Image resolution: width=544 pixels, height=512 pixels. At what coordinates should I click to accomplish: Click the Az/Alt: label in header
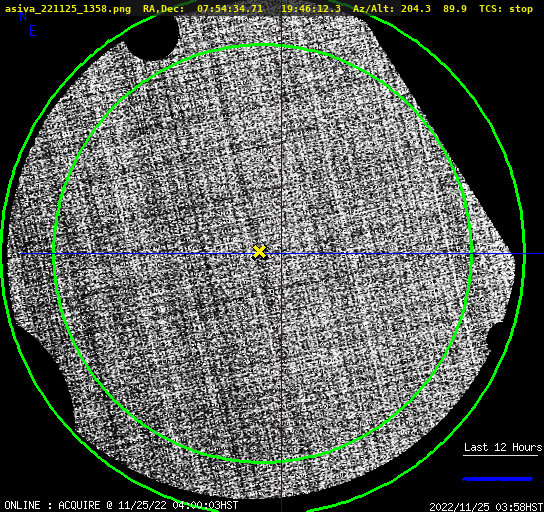click(x=373, y=9)
